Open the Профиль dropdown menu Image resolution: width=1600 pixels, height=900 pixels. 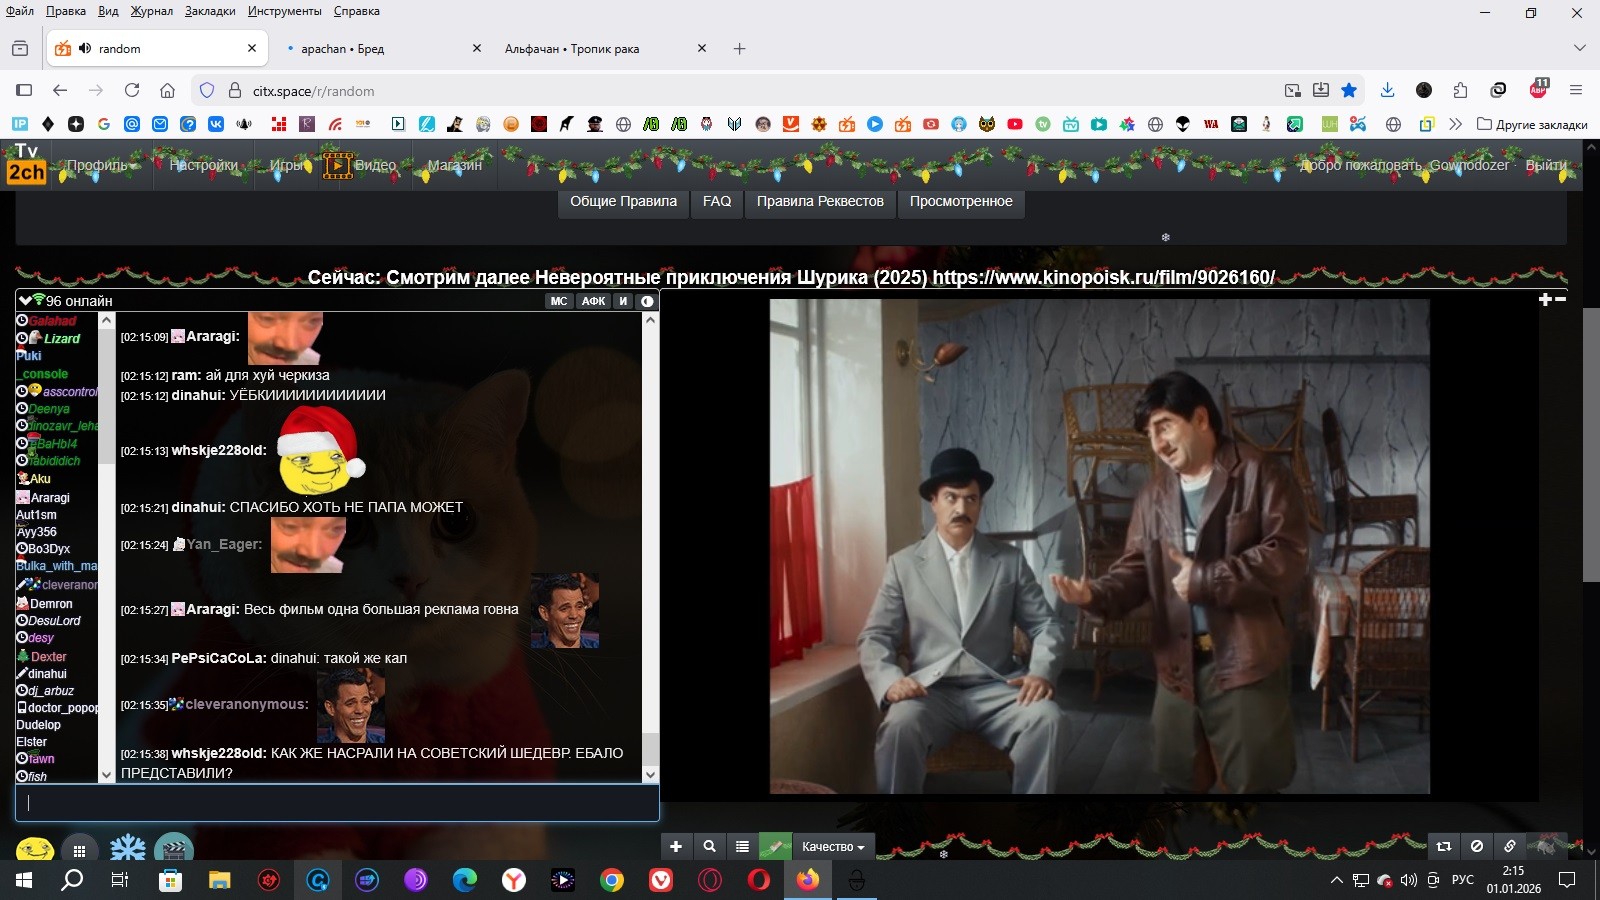101,165
